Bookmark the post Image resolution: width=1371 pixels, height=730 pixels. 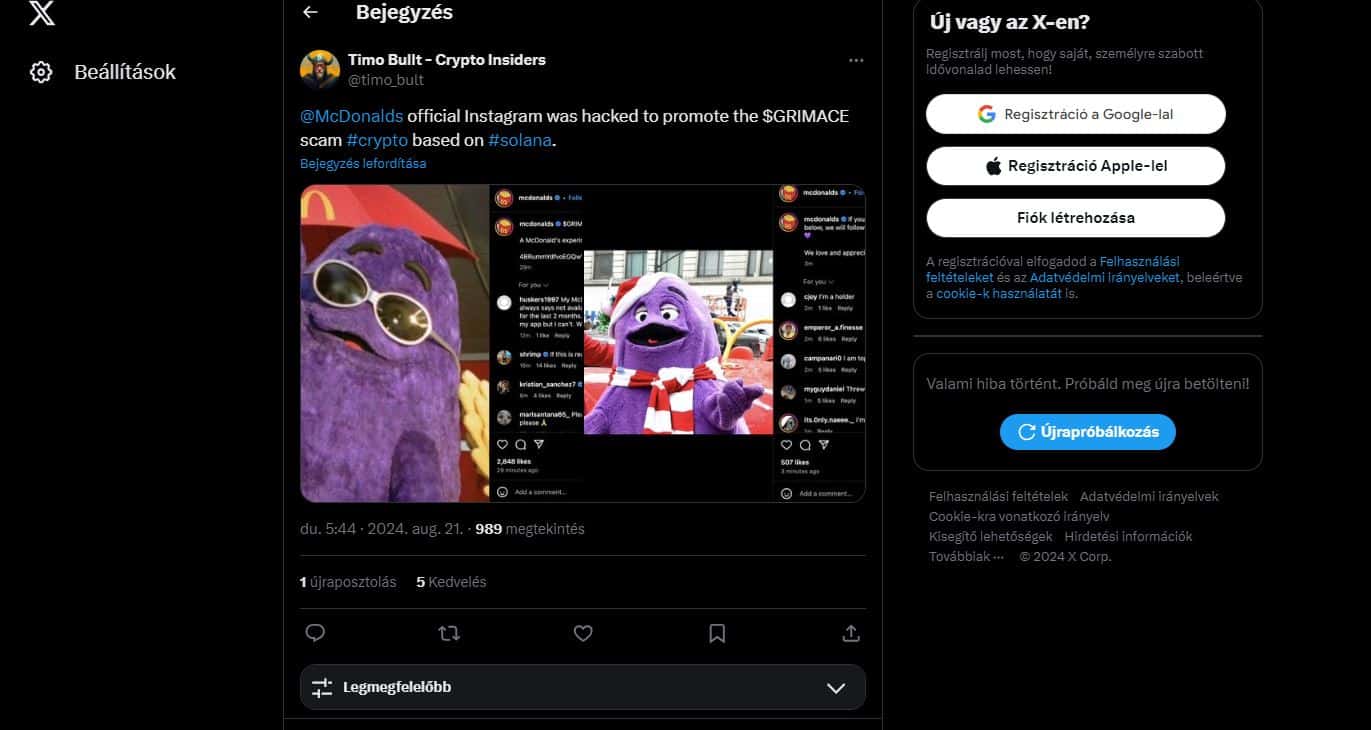716,632
